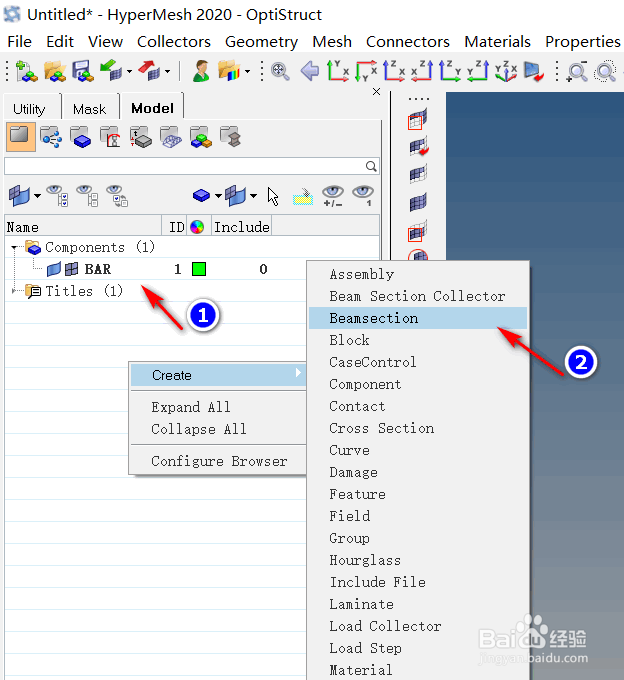This screenshot has height=680, width=624.
Task: Collapse the Components folder tree node
Action: point(14,248)
